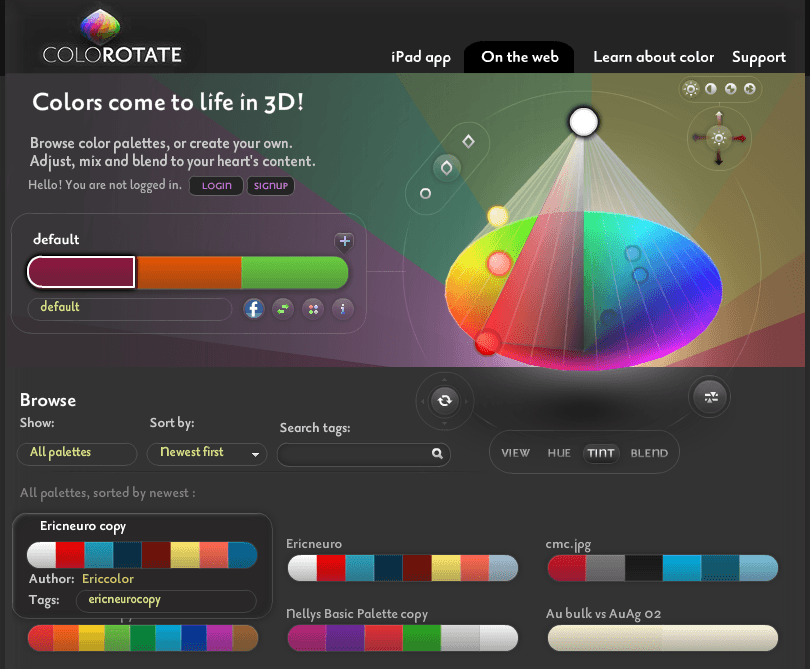Click the green swap arrows icon
Screen dimensions: 810x669
tap(283, 309)
